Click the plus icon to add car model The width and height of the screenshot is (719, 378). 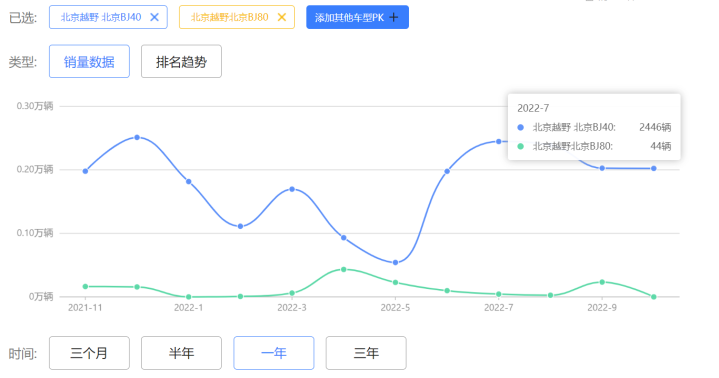tap(393, 17)
